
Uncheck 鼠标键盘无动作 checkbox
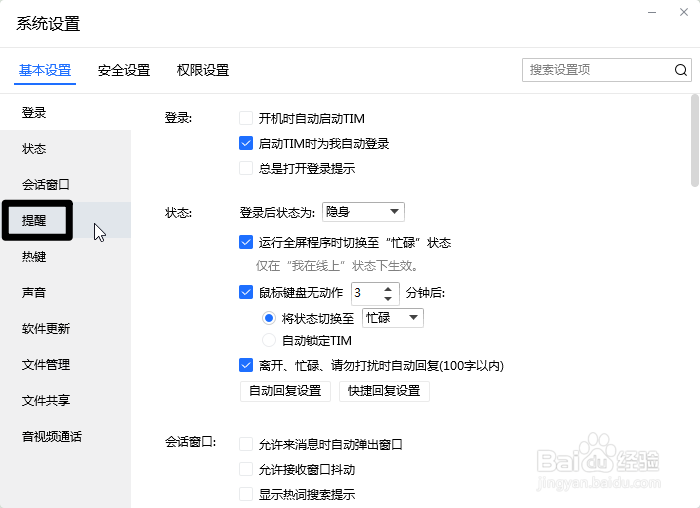tap(246, 292)
